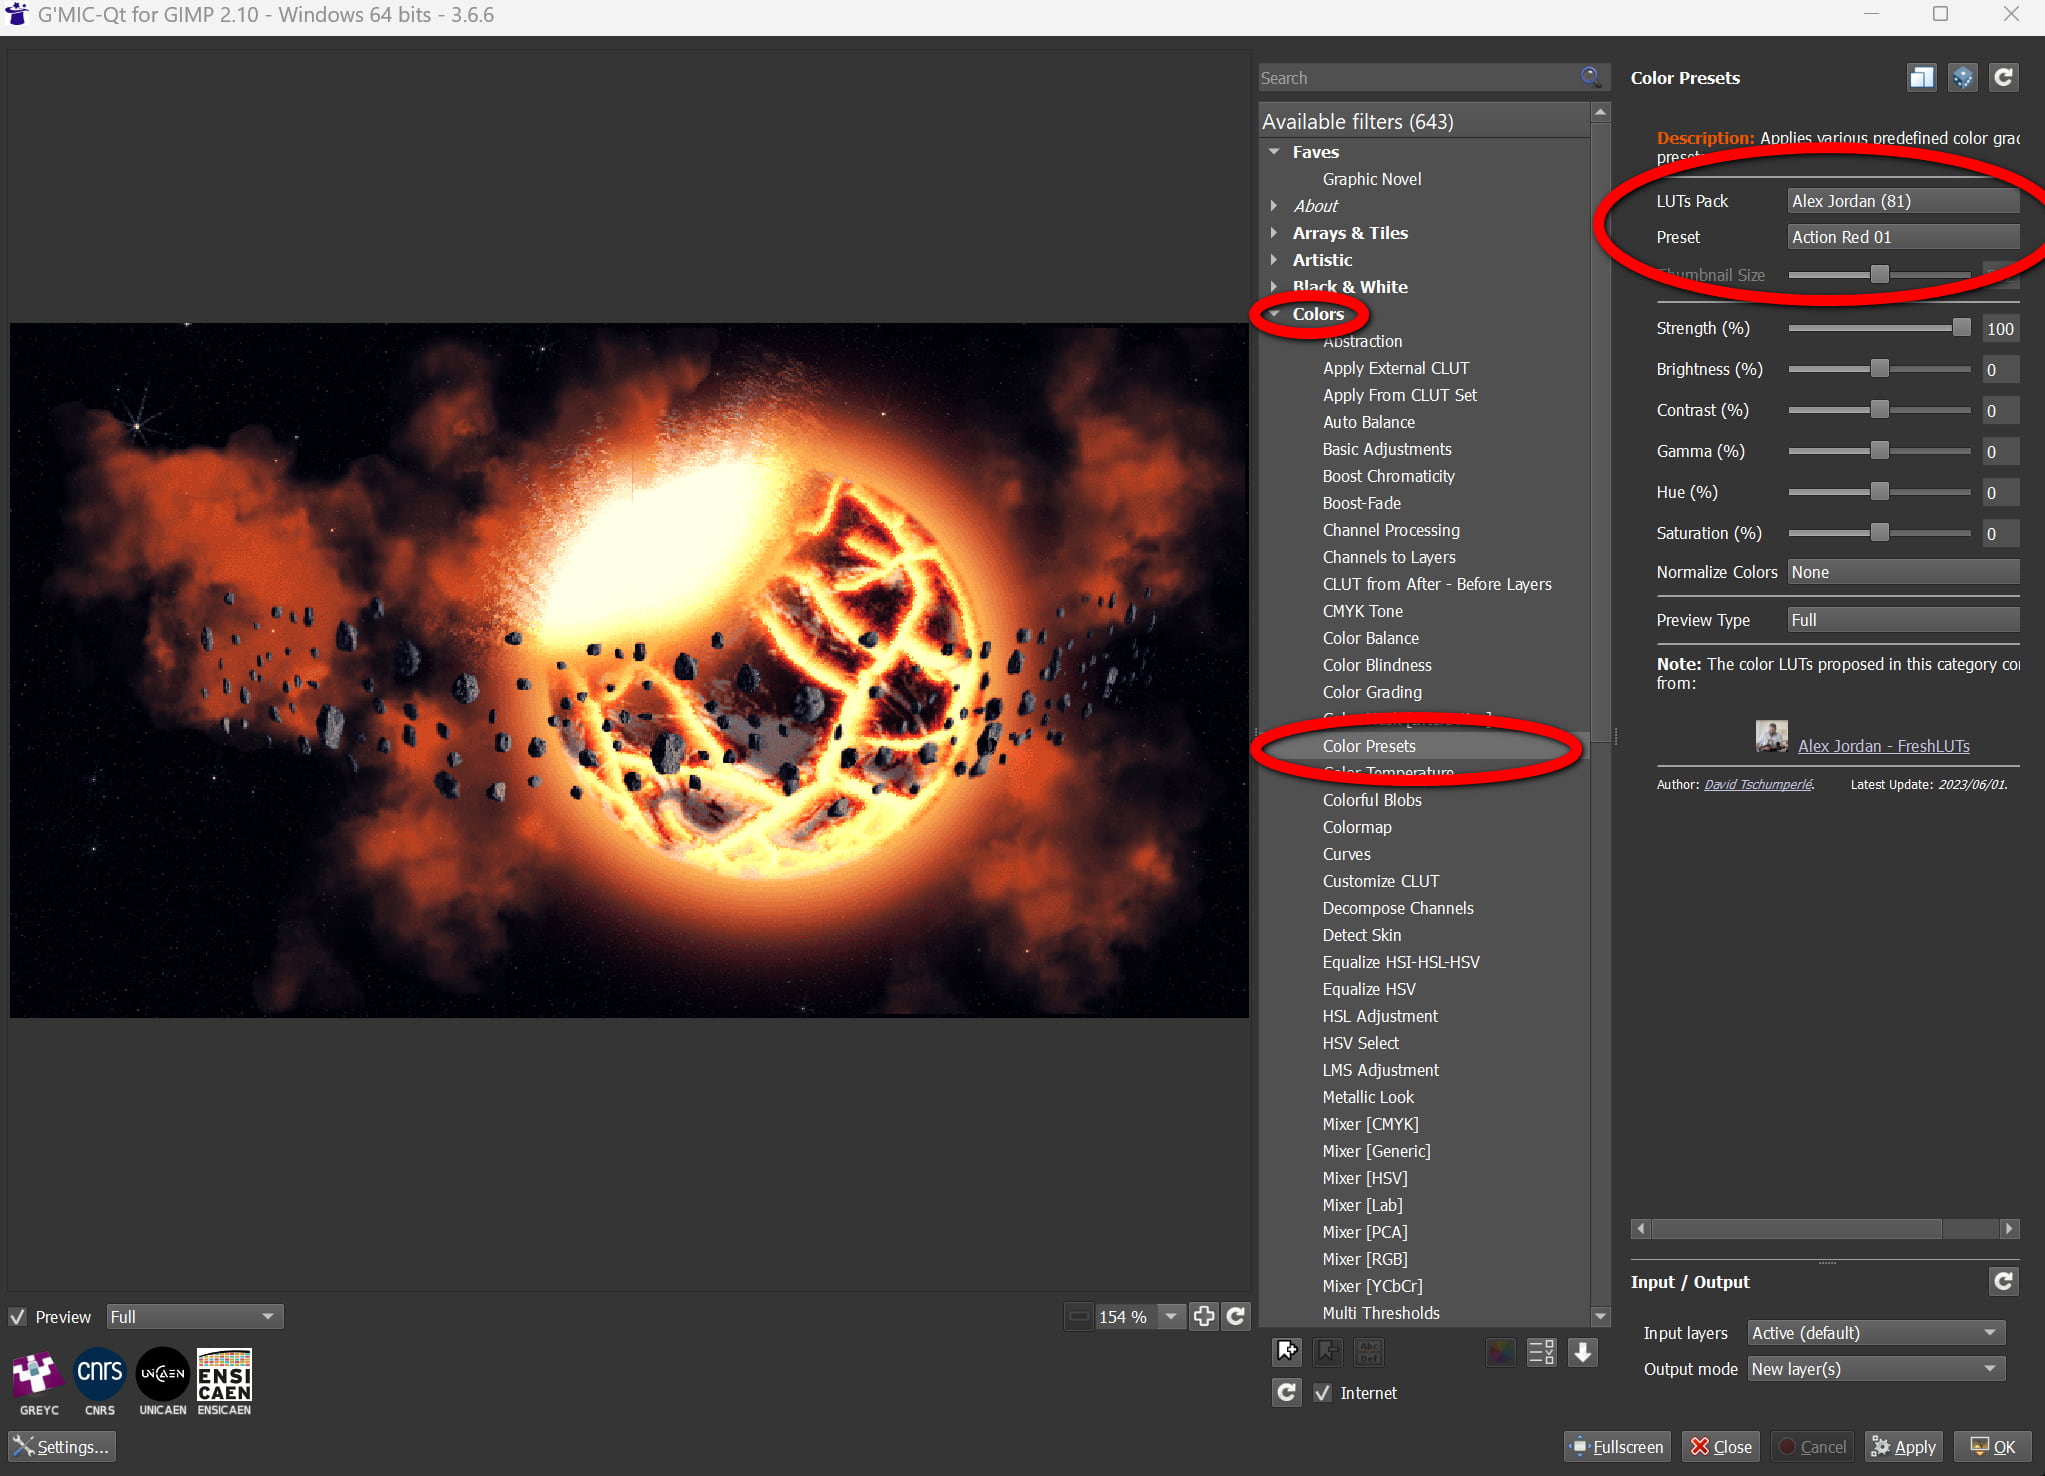Click the filter selection checklist icon

tap(1541, 1352)
